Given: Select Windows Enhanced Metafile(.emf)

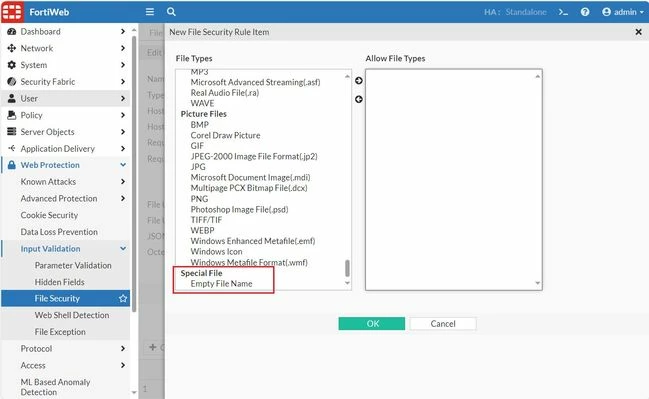Looking at the screenshot, I should pyautogui.click(x=253, y=241).
